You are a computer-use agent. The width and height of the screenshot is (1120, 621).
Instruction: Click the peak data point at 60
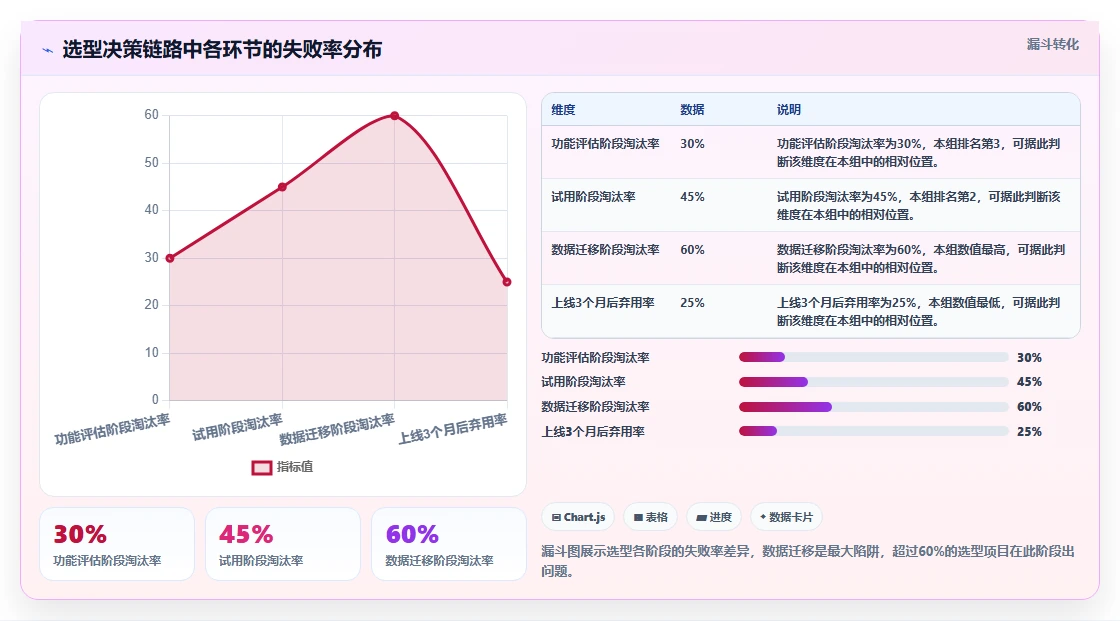coord(394,115)
